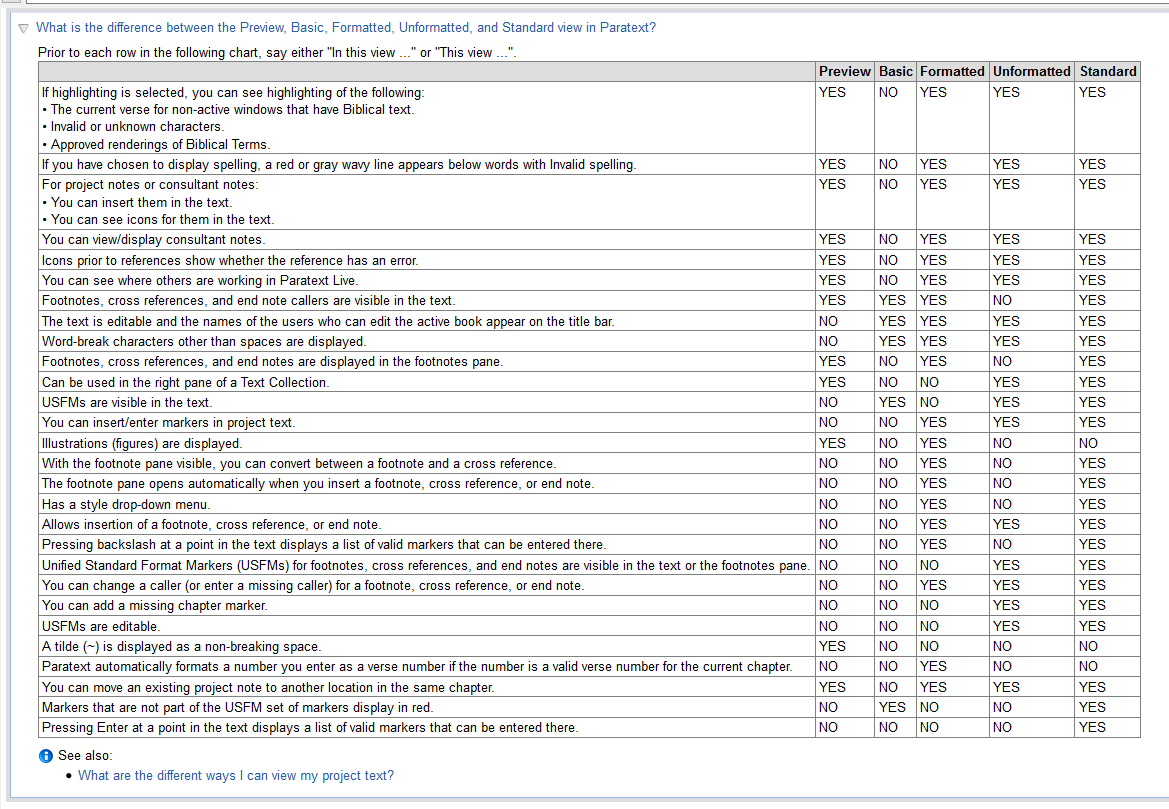
Task: Click the Unformatted YES cell in 'USFMs are editable' row
Action: [x=1032, y=626]
